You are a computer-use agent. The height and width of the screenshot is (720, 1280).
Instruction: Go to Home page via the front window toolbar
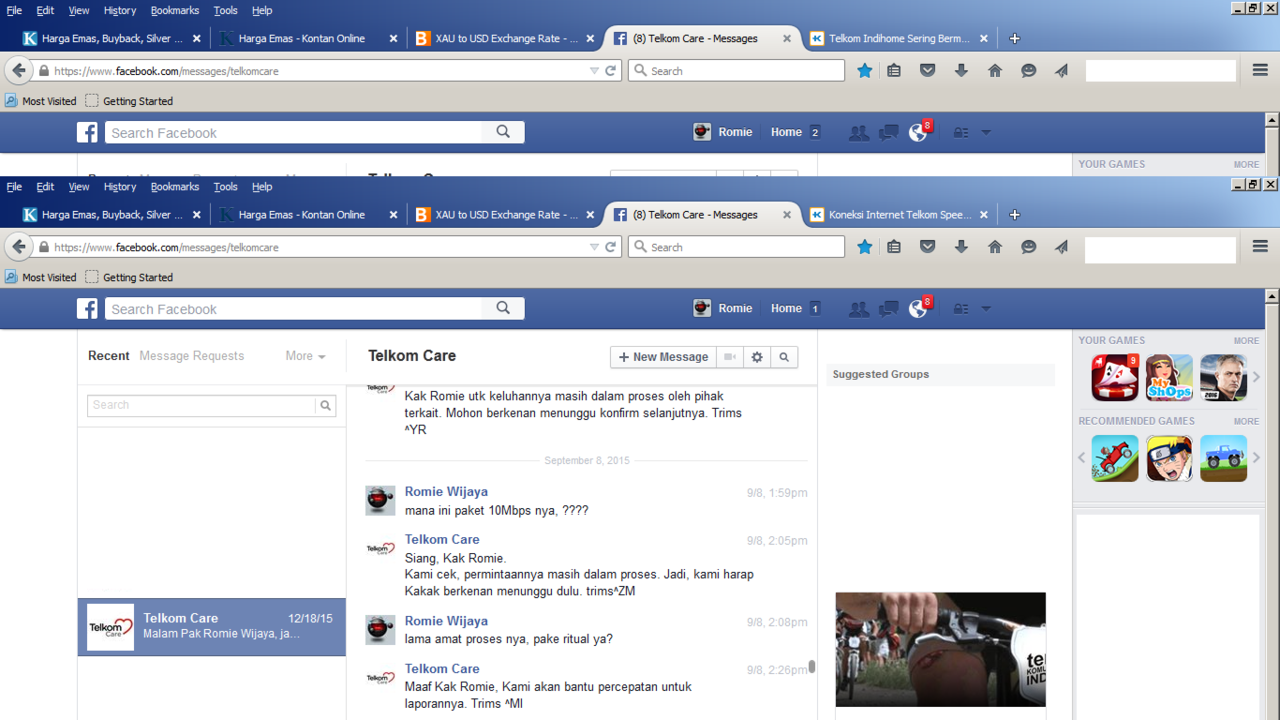tap(995, 247)
